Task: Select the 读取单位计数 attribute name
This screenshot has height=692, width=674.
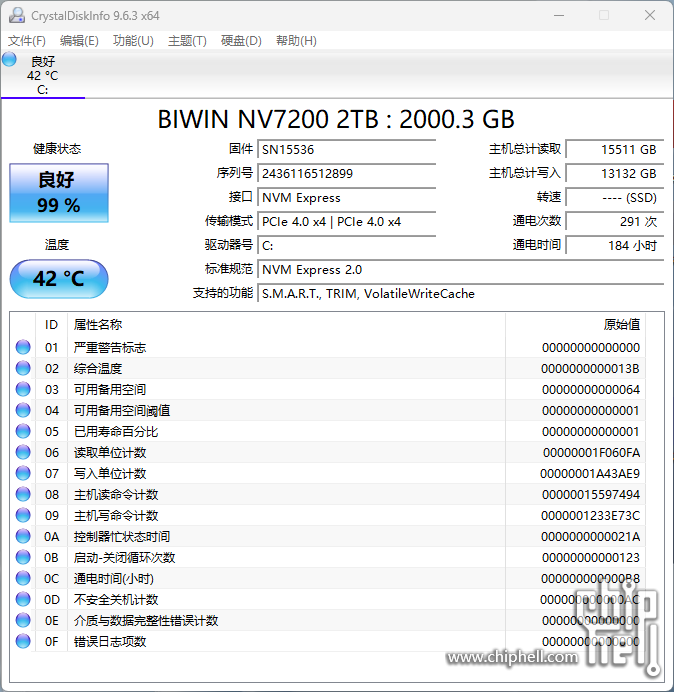Action: coord(109,452)
